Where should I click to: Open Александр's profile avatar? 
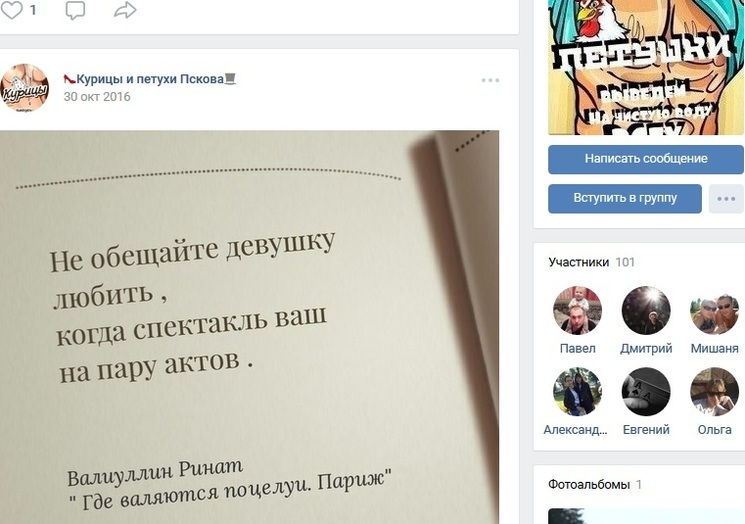[x=577, y=391]
